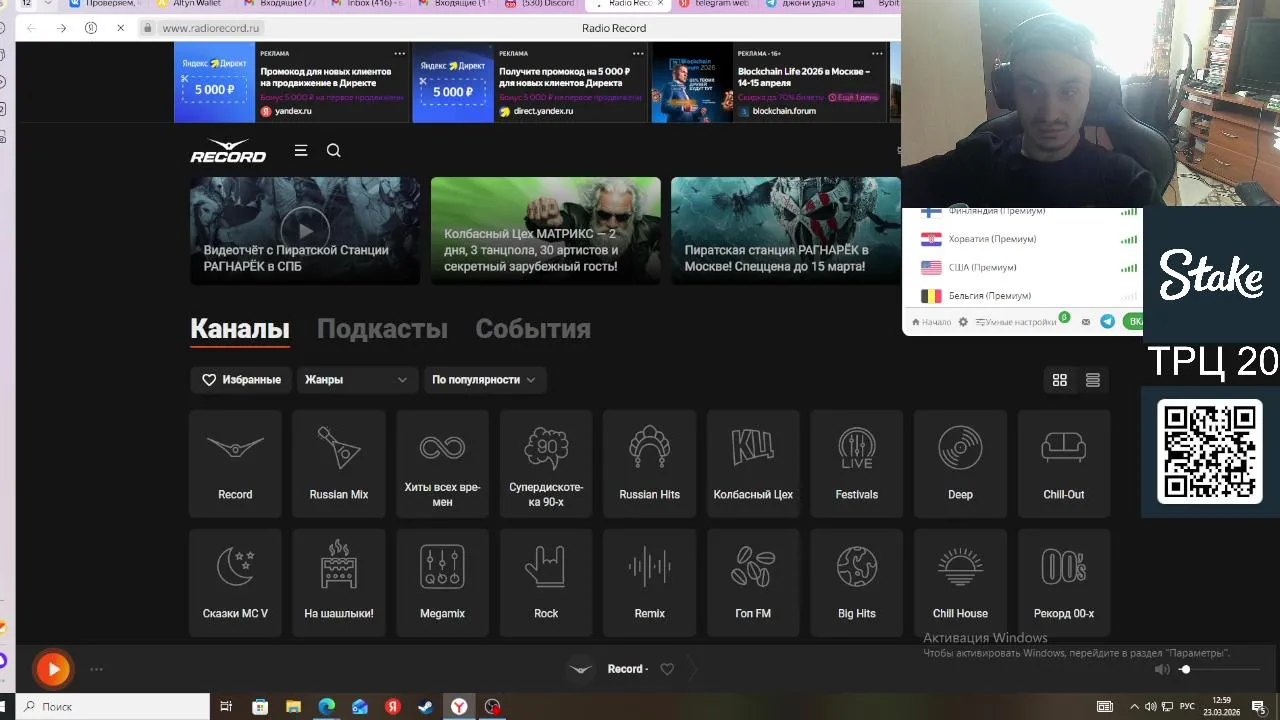Go to the Radio Record logo homepage
This screenshot has width=1280, height=720.
[x=228, y=150]
